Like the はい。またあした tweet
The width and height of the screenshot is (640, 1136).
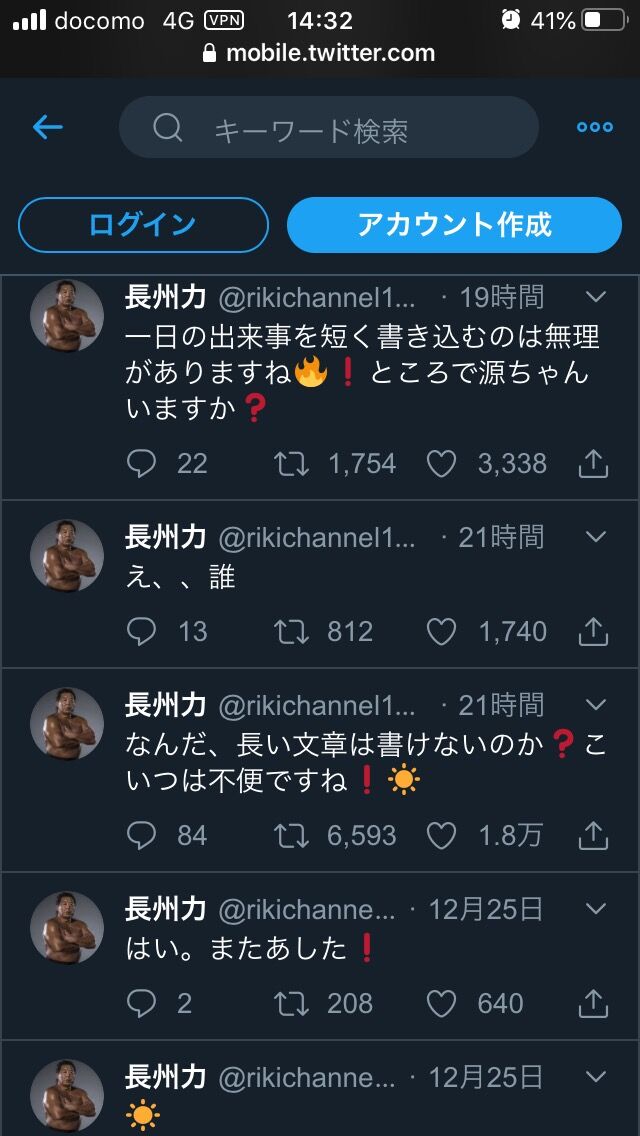point(441,1003)
